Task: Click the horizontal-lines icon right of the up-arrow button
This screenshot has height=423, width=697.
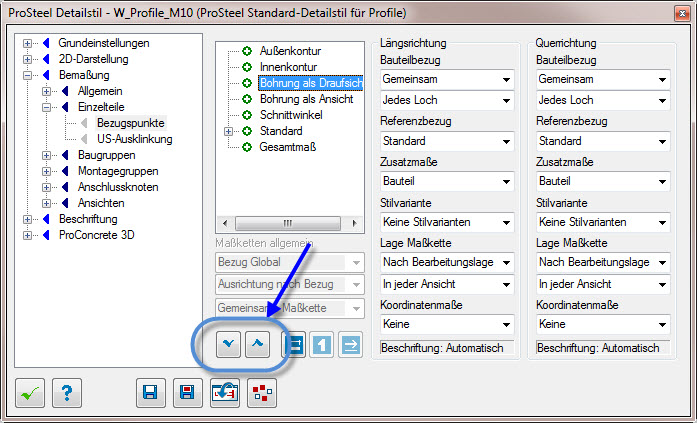Action: pyautogui.click(x=293, y=344)
